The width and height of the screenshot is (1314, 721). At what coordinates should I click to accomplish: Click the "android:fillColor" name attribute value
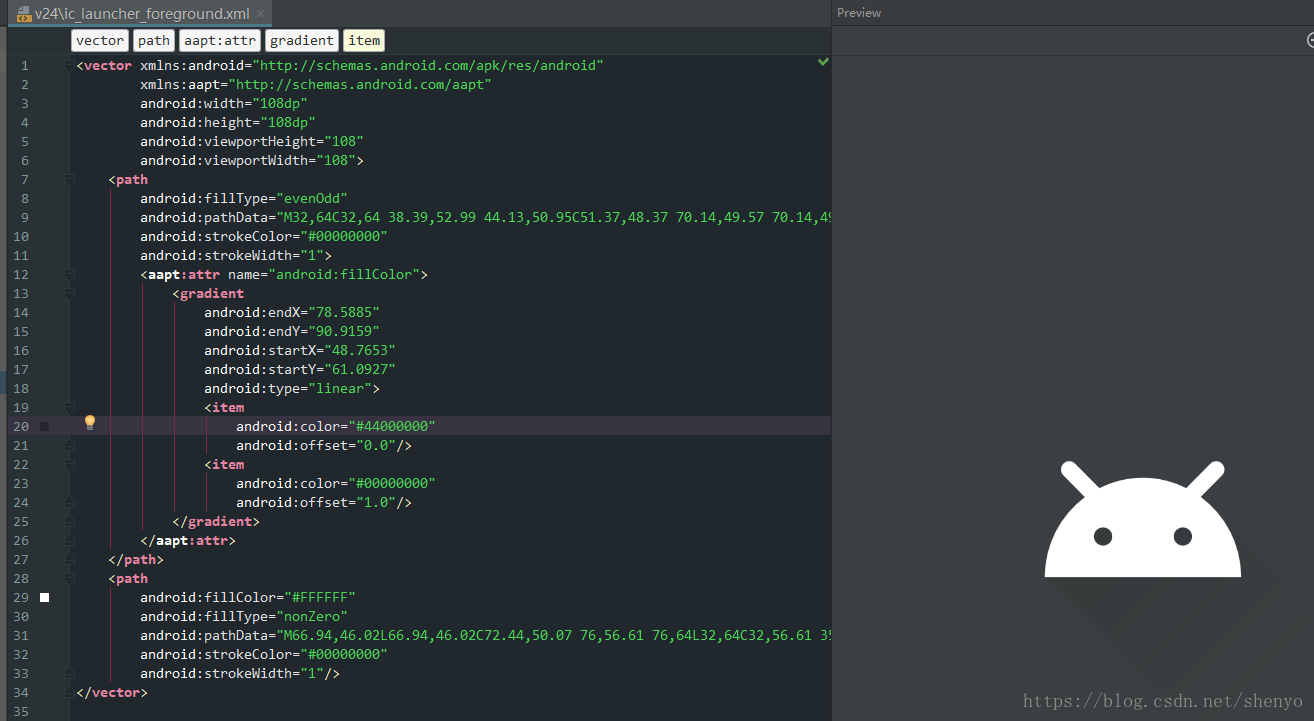click(x=344, y=274)
